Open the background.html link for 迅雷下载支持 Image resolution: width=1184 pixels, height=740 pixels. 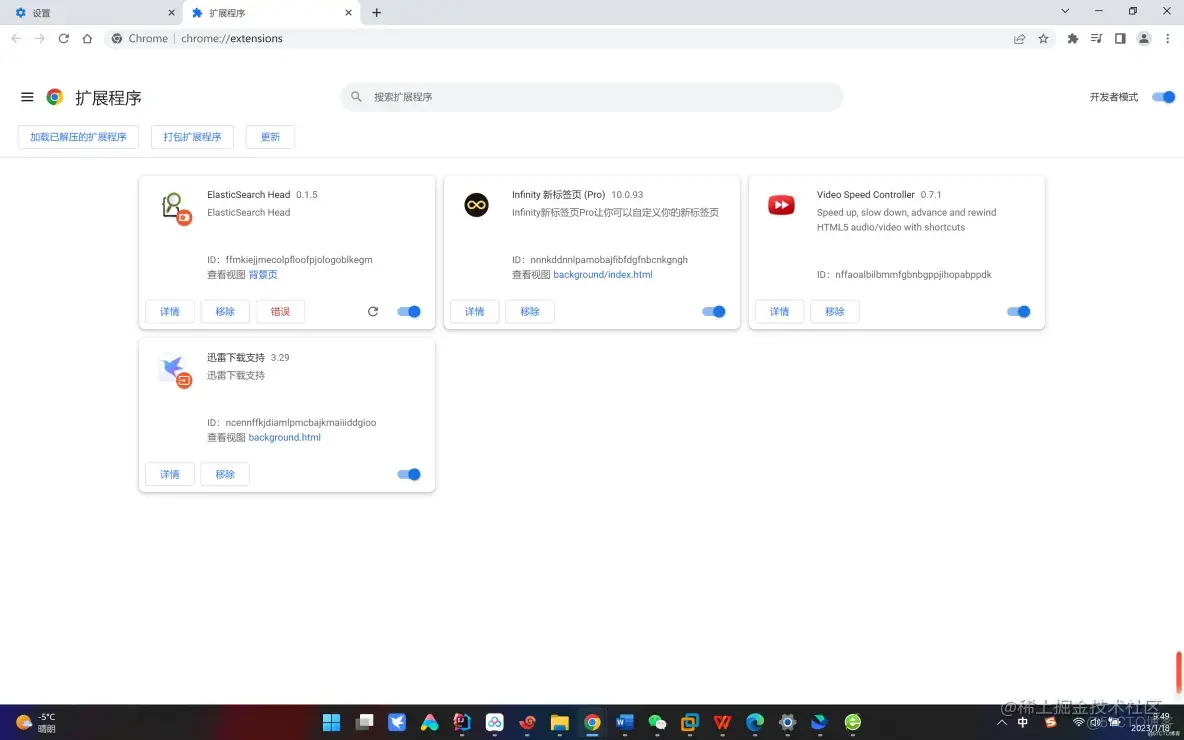click(x=284, y=437)
